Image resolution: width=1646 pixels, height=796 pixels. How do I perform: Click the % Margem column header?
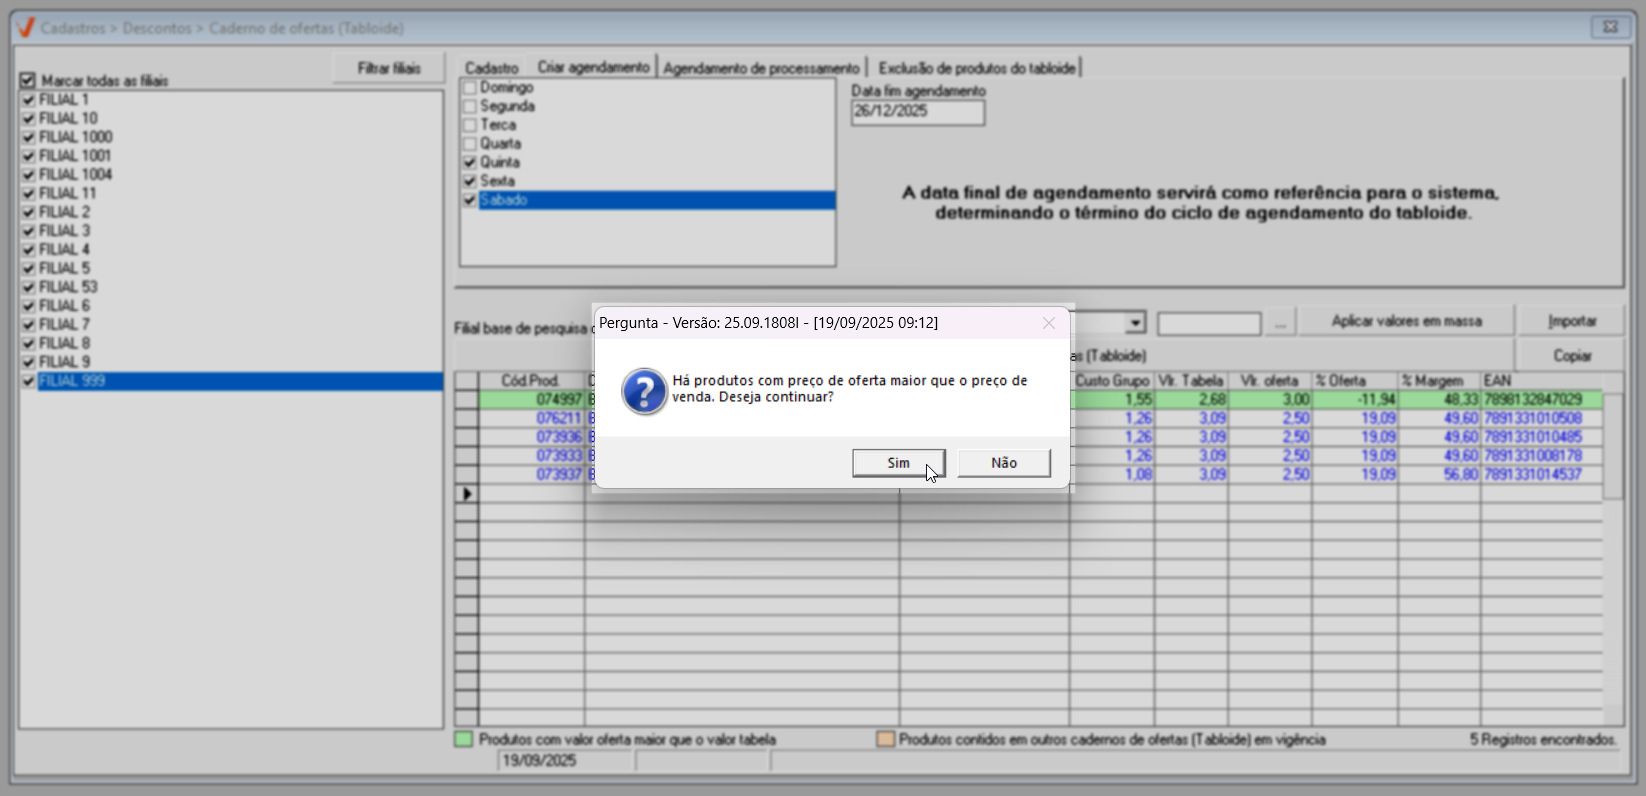1439,381
